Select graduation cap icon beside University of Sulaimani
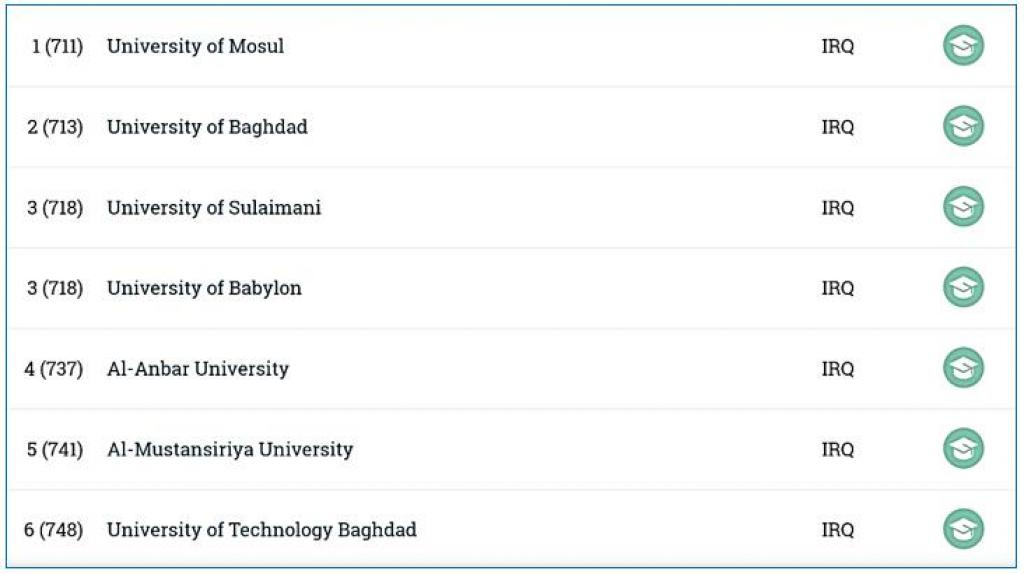The width and height of the screenshot is (1024, 574). pyautogui.click(x=963, y=208)
